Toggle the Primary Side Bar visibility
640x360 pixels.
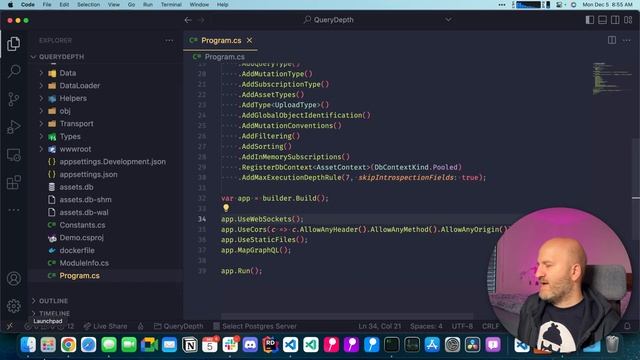tap(589, 20)
